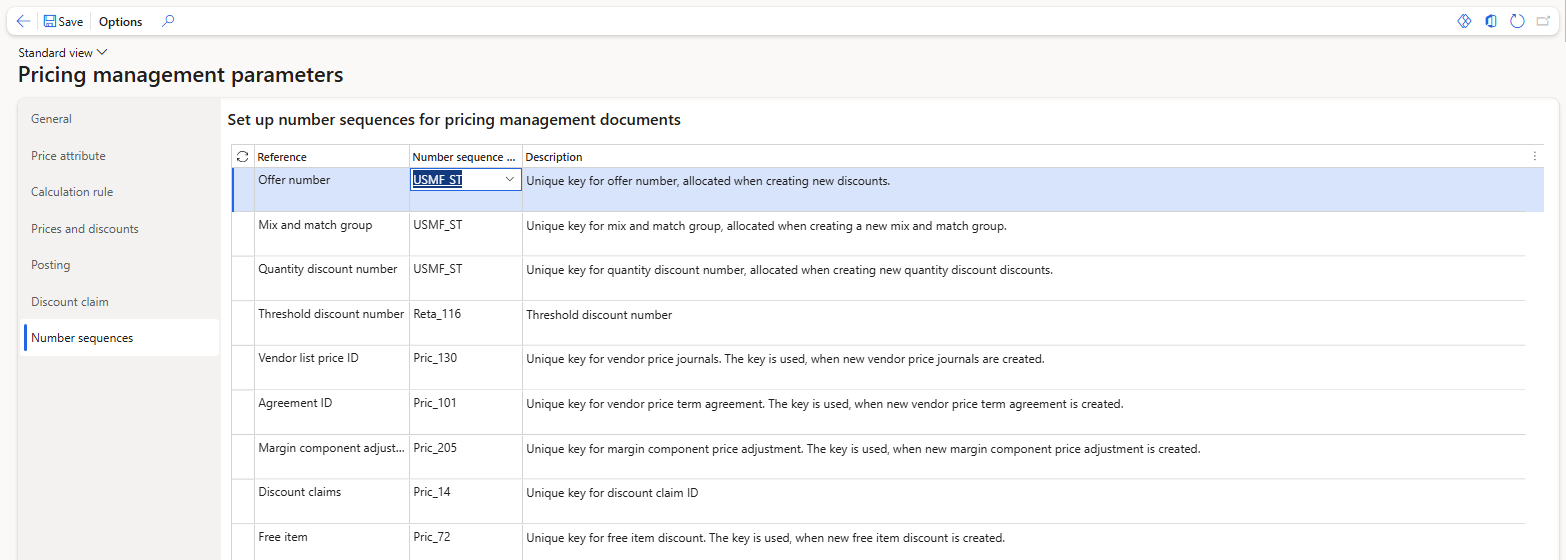Open the Options menu
The height and width of the screenshot is (560, 1566).
tap(121, 21)
